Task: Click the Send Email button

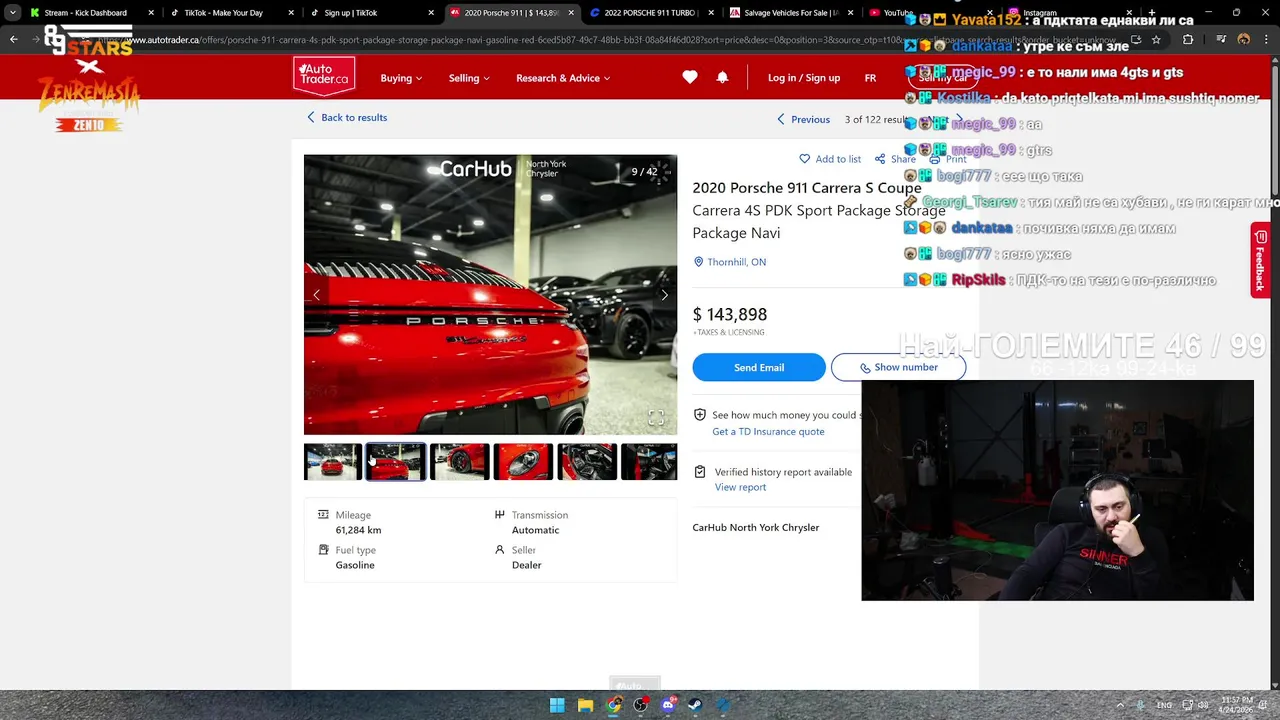Action: [x=759, y=367]
